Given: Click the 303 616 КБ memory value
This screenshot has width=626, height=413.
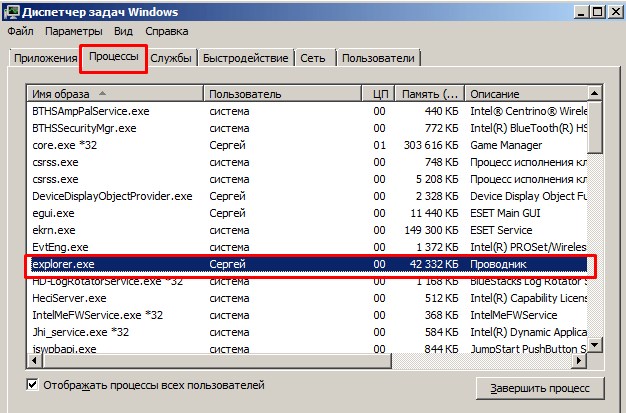Looking at the screenshot, I should (431, 145).
